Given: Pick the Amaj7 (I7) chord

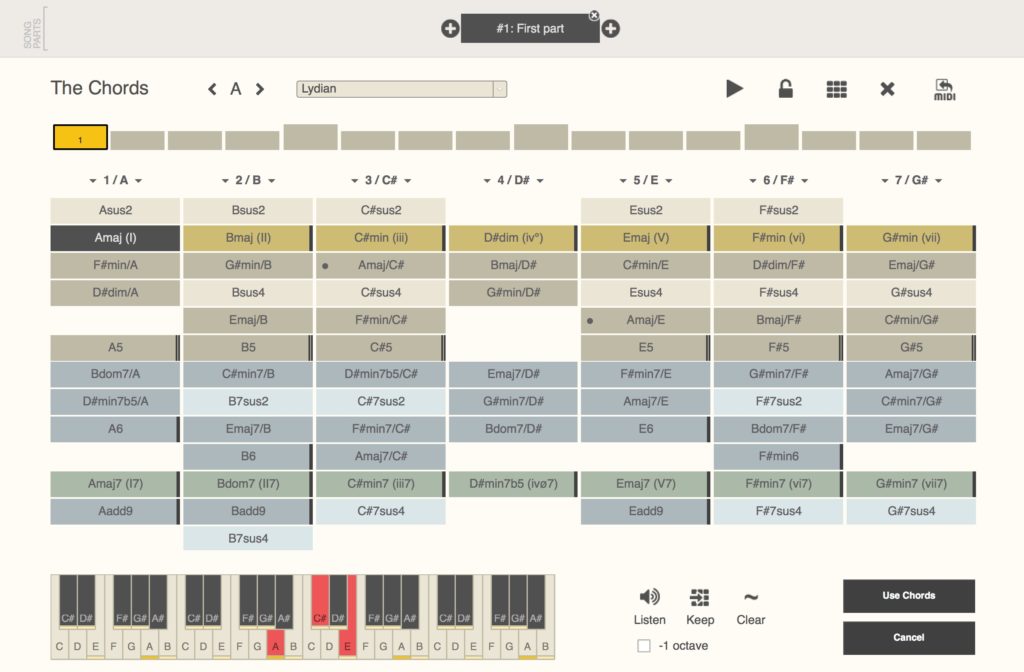Looking at the screenshot, I should 115,484.
